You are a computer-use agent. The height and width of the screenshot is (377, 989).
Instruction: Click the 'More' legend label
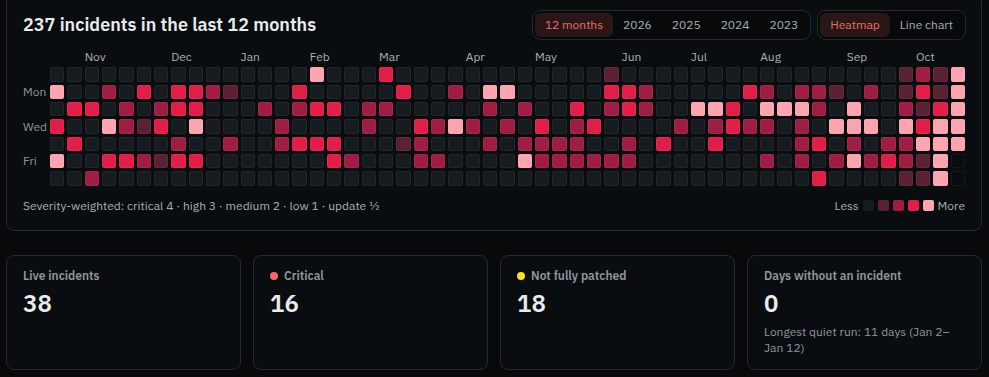[951, 206]
